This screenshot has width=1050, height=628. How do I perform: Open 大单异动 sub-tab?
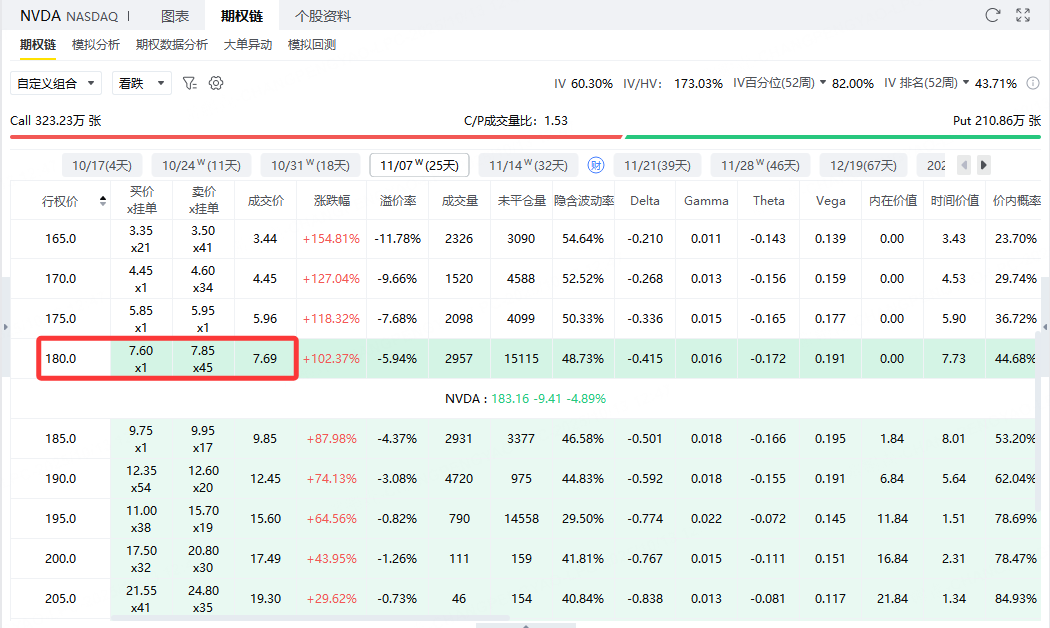[x=248, y=45]
